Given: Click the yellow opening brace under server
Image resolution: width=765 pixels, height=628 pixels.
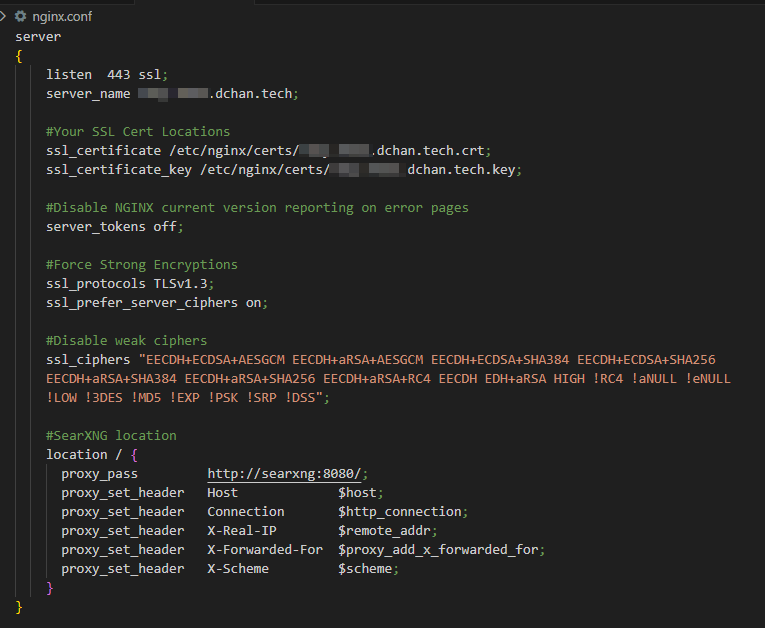Looking at the screenshot, I should point(19,56).
